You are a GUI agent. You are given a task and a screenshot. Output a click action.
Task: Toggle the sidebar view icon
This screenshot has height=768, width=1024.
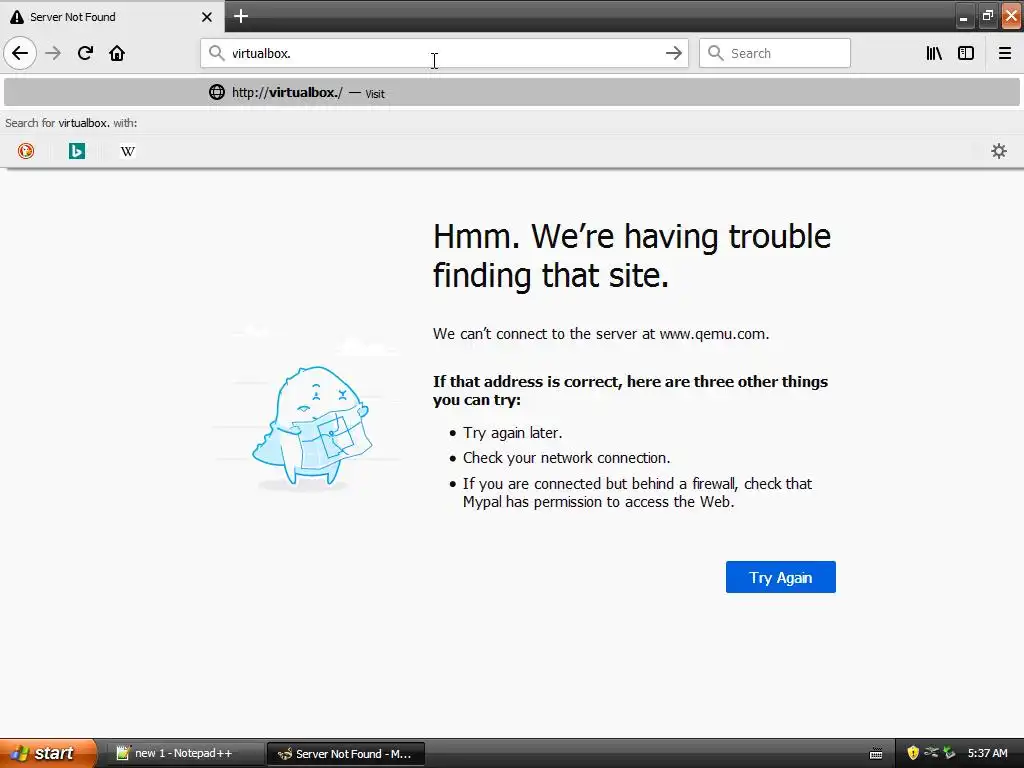click(x=966, y=53)
